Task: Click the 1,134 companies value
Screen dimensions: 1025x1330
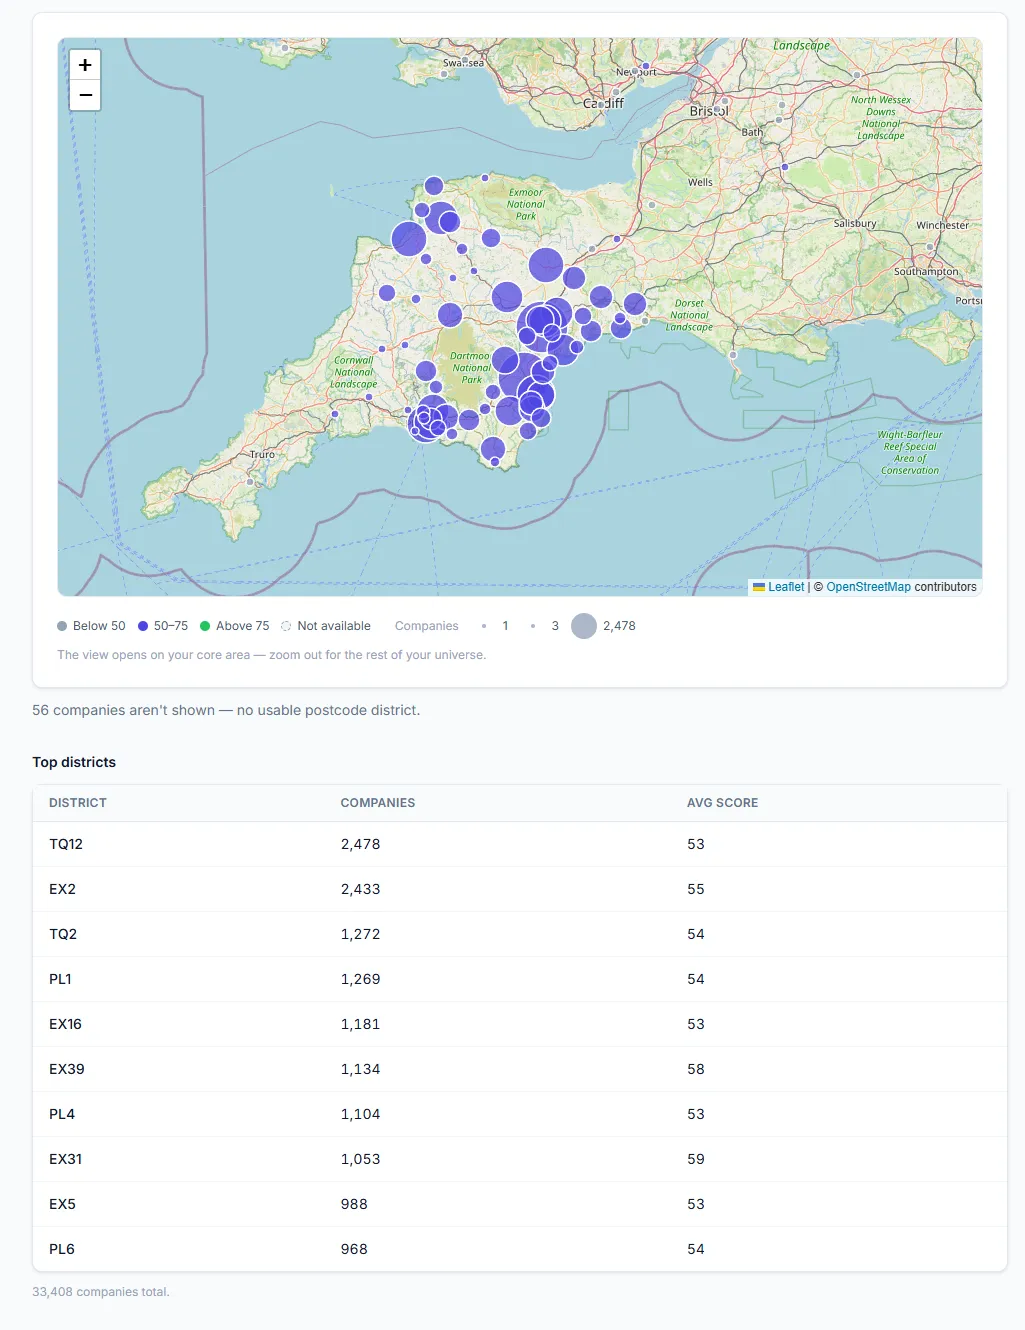Action: 361,1069
